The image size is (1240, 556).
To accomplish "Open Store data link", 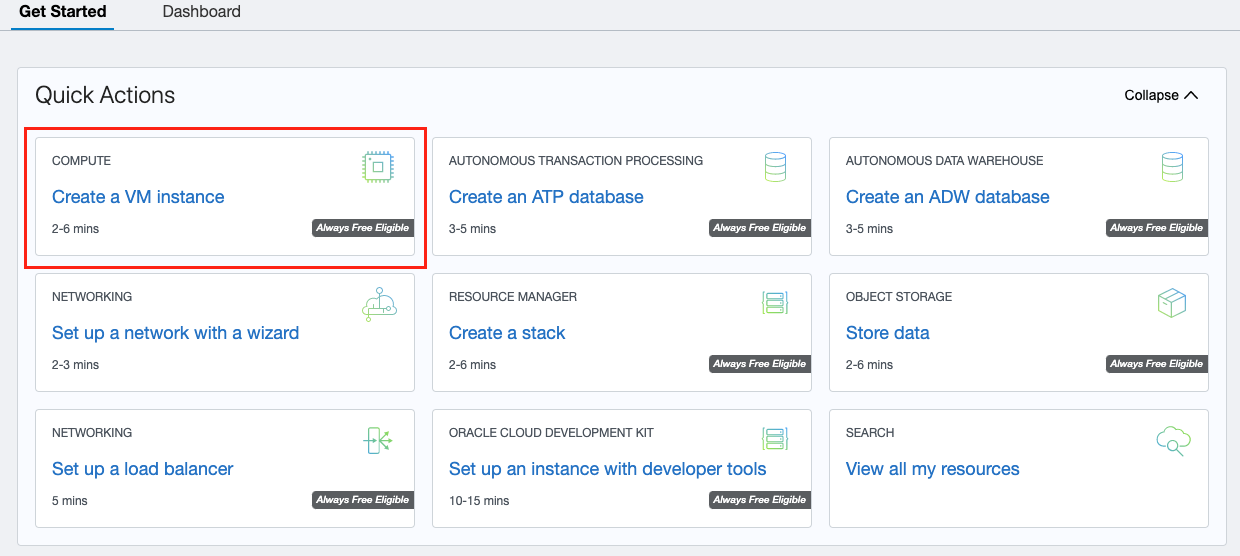I will pos(888,333).
